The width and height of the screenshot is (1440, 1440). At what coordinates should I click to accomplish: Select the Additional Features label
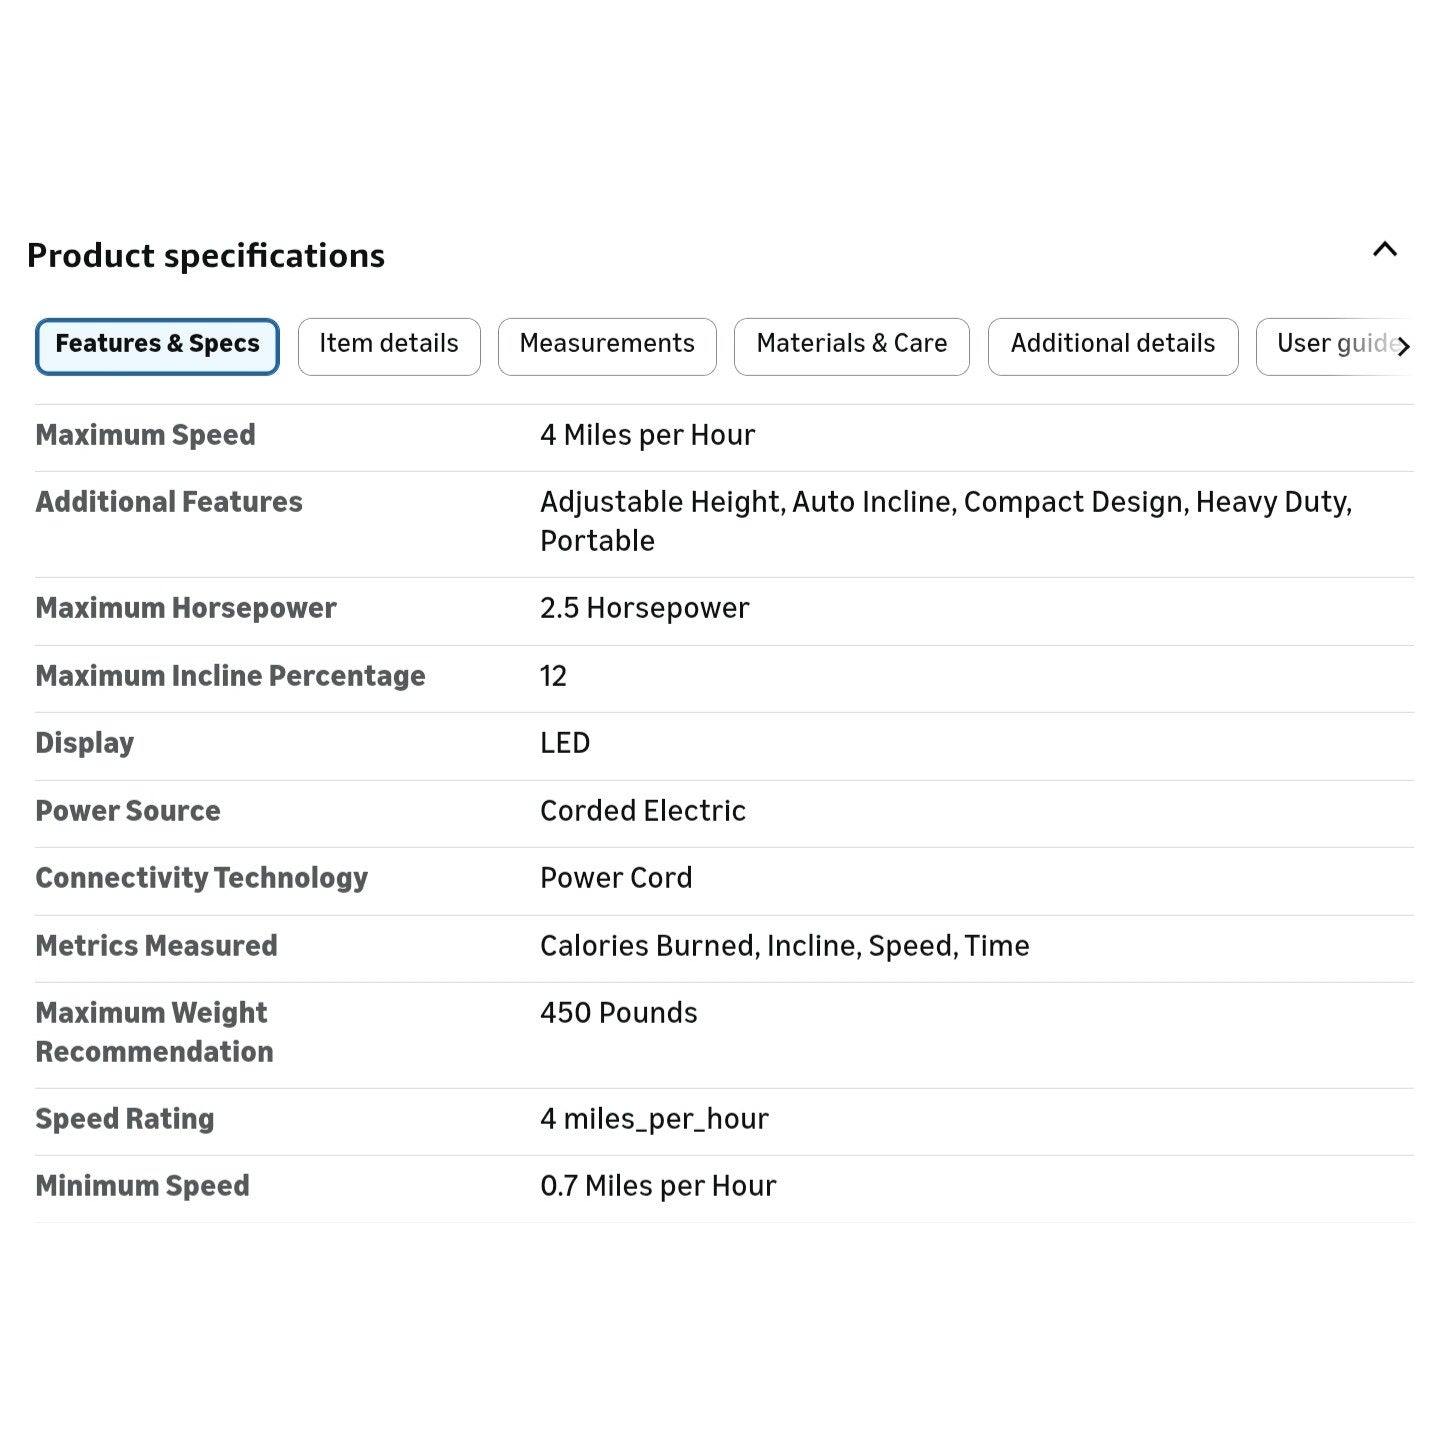pos(169,503)
